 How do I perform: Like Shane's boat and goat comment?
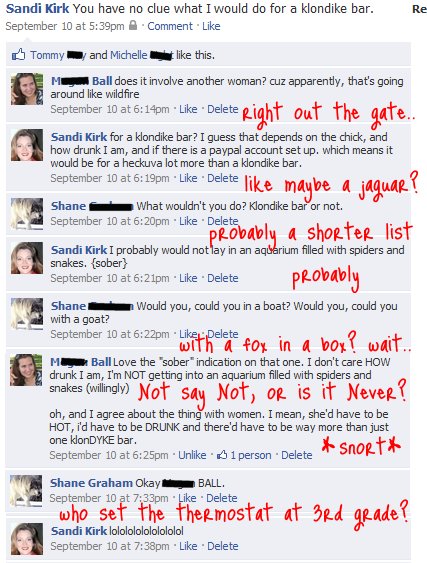[x=188, y=334]
